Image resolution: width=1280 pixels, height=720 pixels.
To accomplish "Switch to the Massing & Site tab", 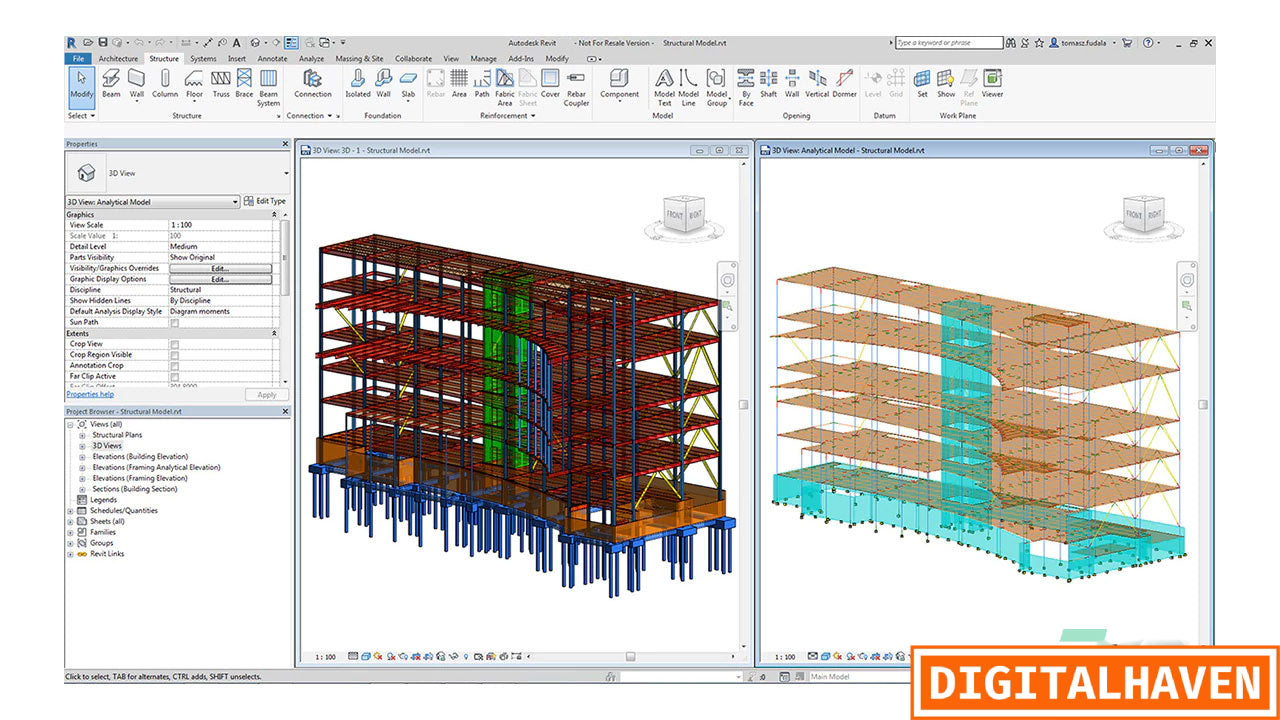I will pos(359,59).
